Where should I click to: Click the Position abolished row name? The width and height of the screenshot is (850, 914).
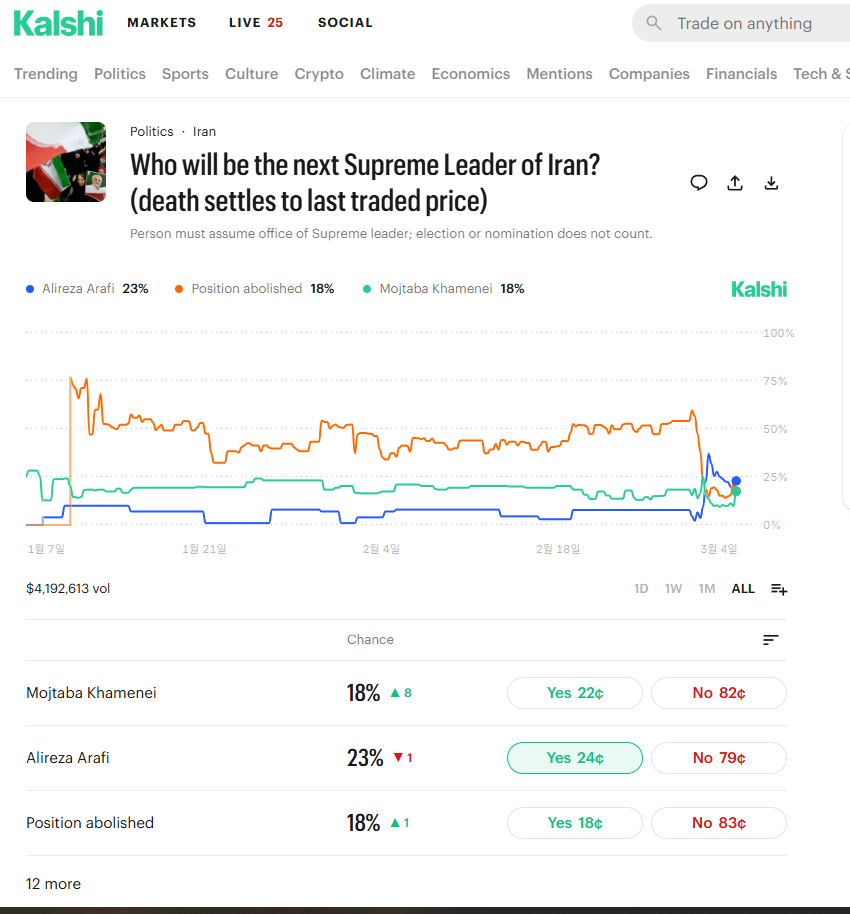[x=90, y=823]
